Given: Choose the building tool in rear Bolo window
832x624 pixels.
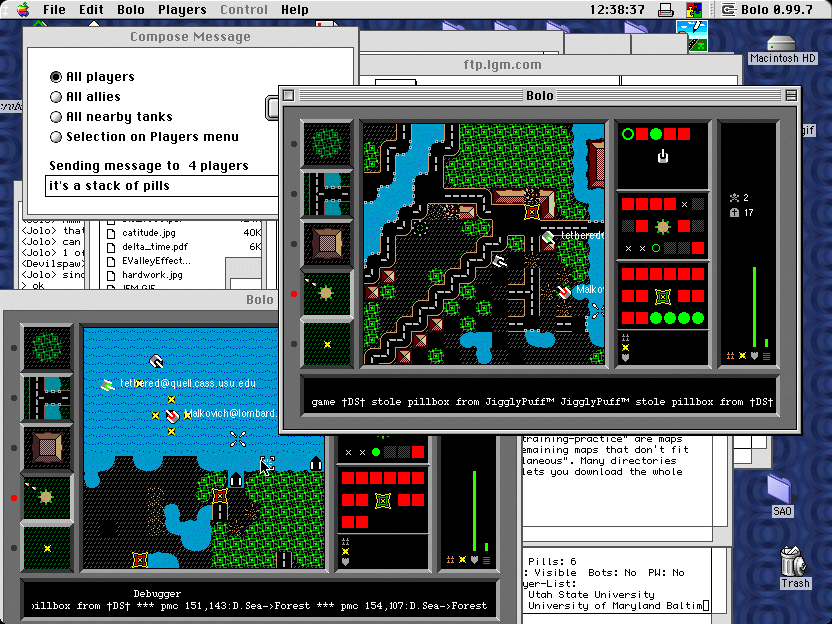Looking at the screenshot, I should 47,447.
